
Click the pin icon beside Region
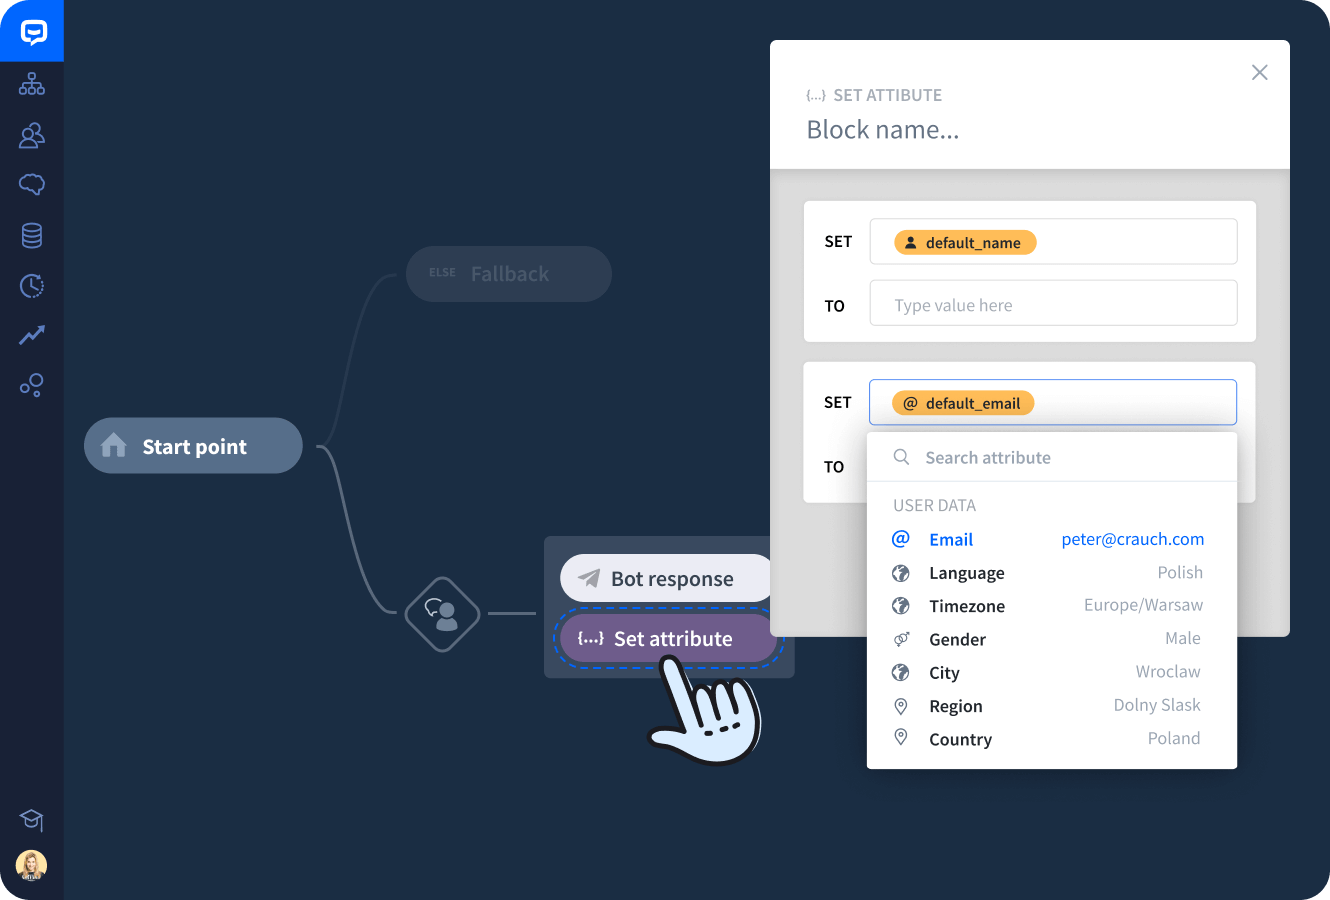[x=901, y=706]
